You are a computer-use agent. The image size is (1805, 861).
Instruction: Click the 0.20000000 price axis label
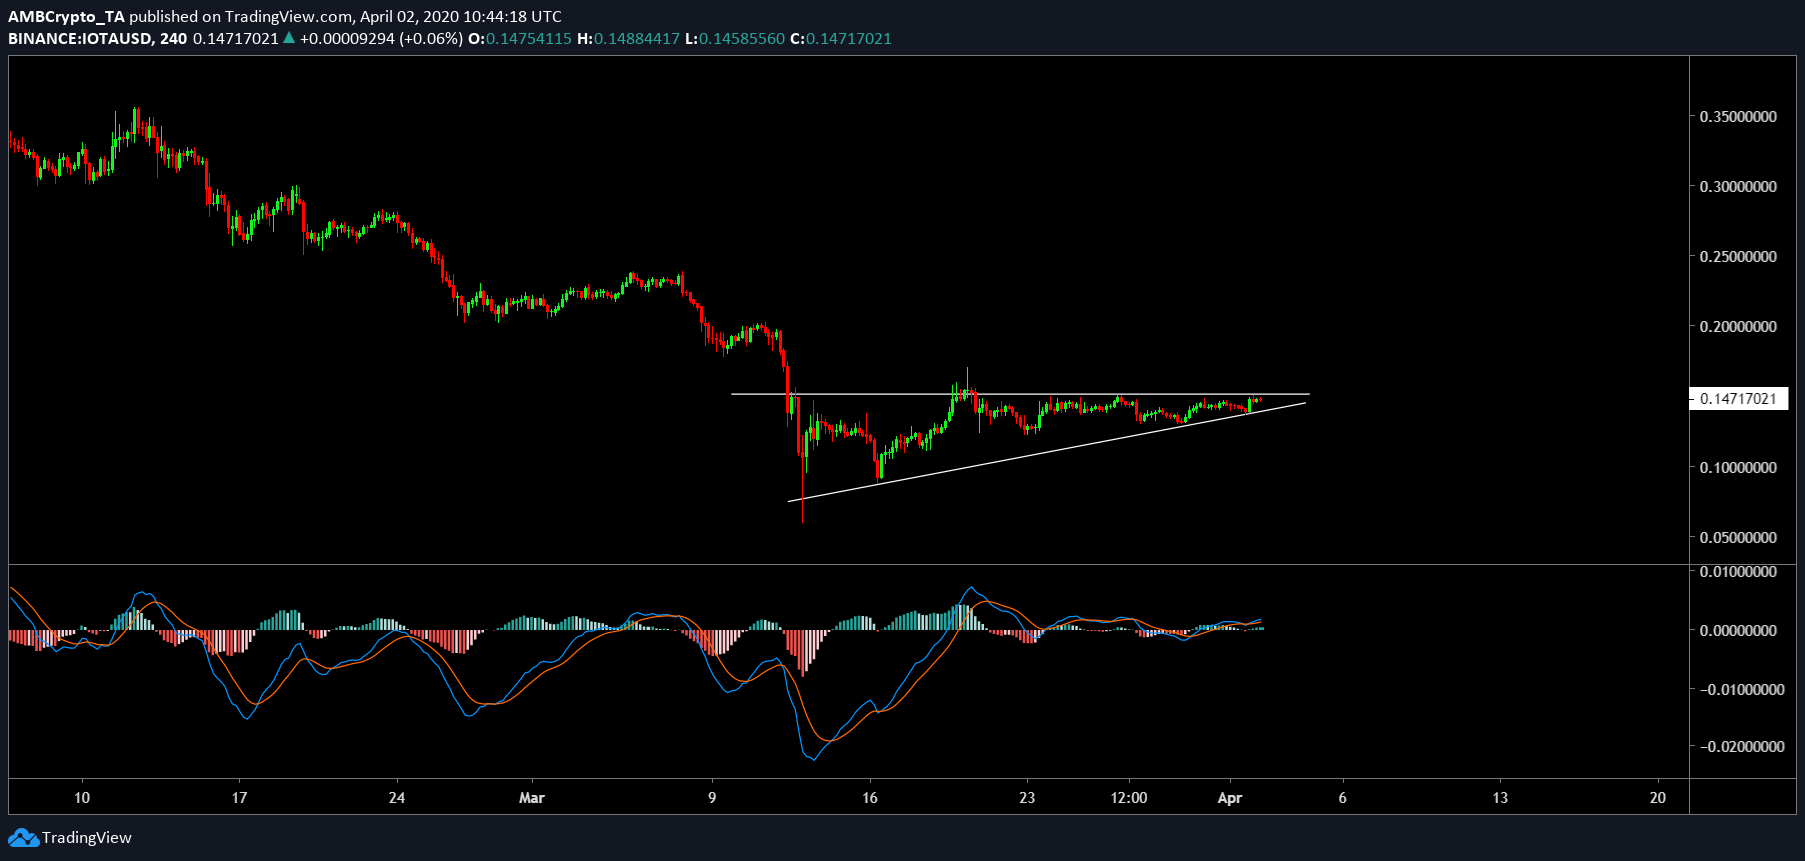point(1738,326)
